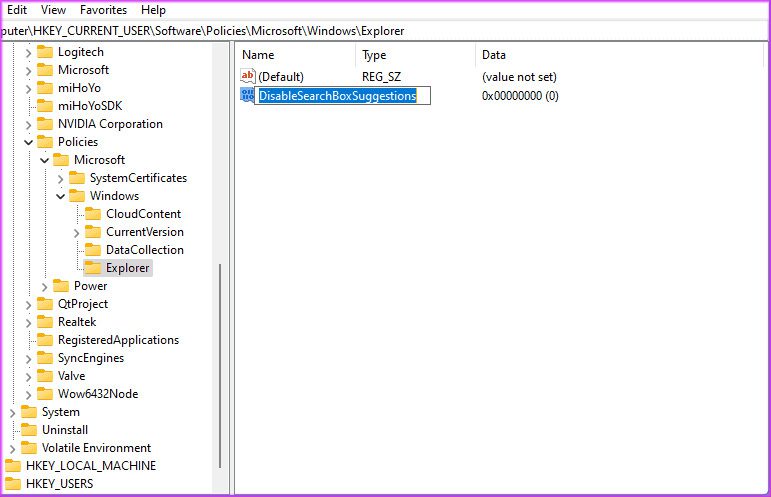771x497 pixels.
Task: Click the RegisteredApplications folder icon
Action: click(x=45, y=340)
